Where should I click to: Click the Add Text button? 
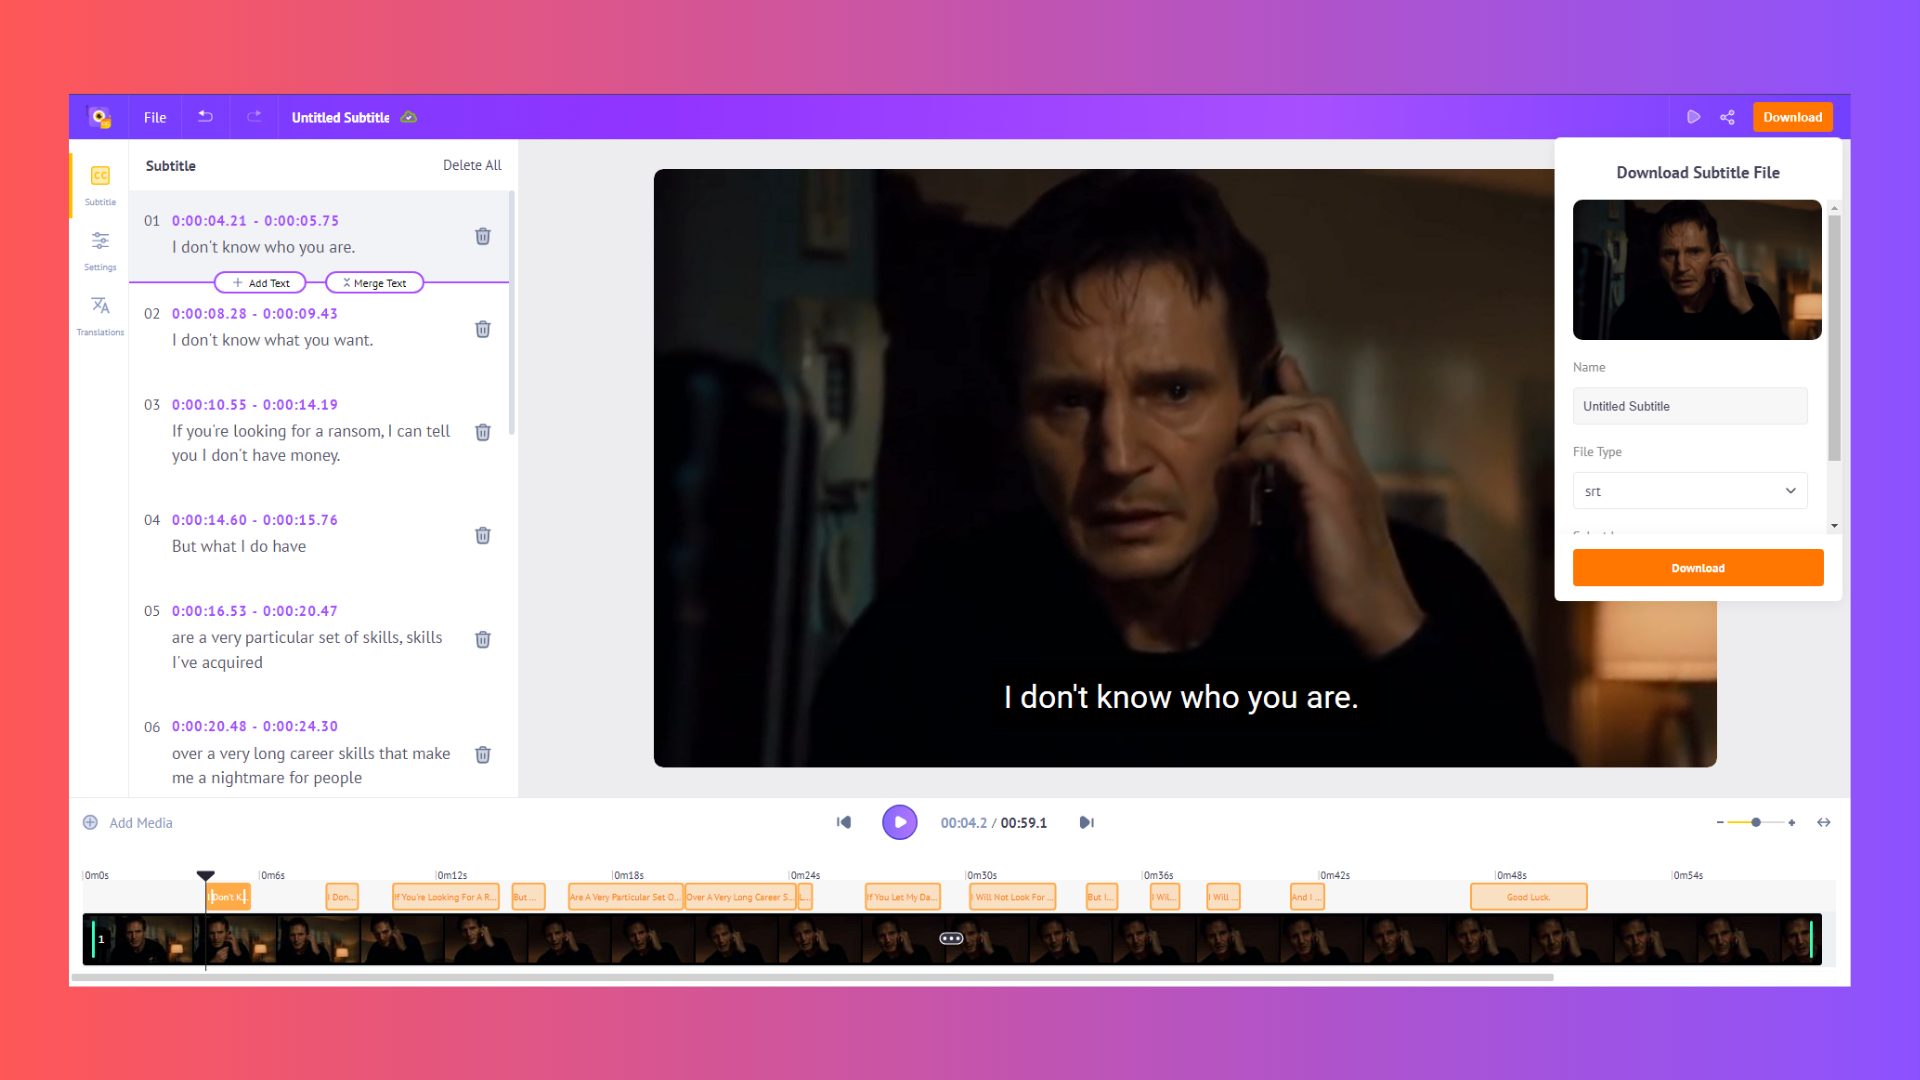tap(260, 283)
